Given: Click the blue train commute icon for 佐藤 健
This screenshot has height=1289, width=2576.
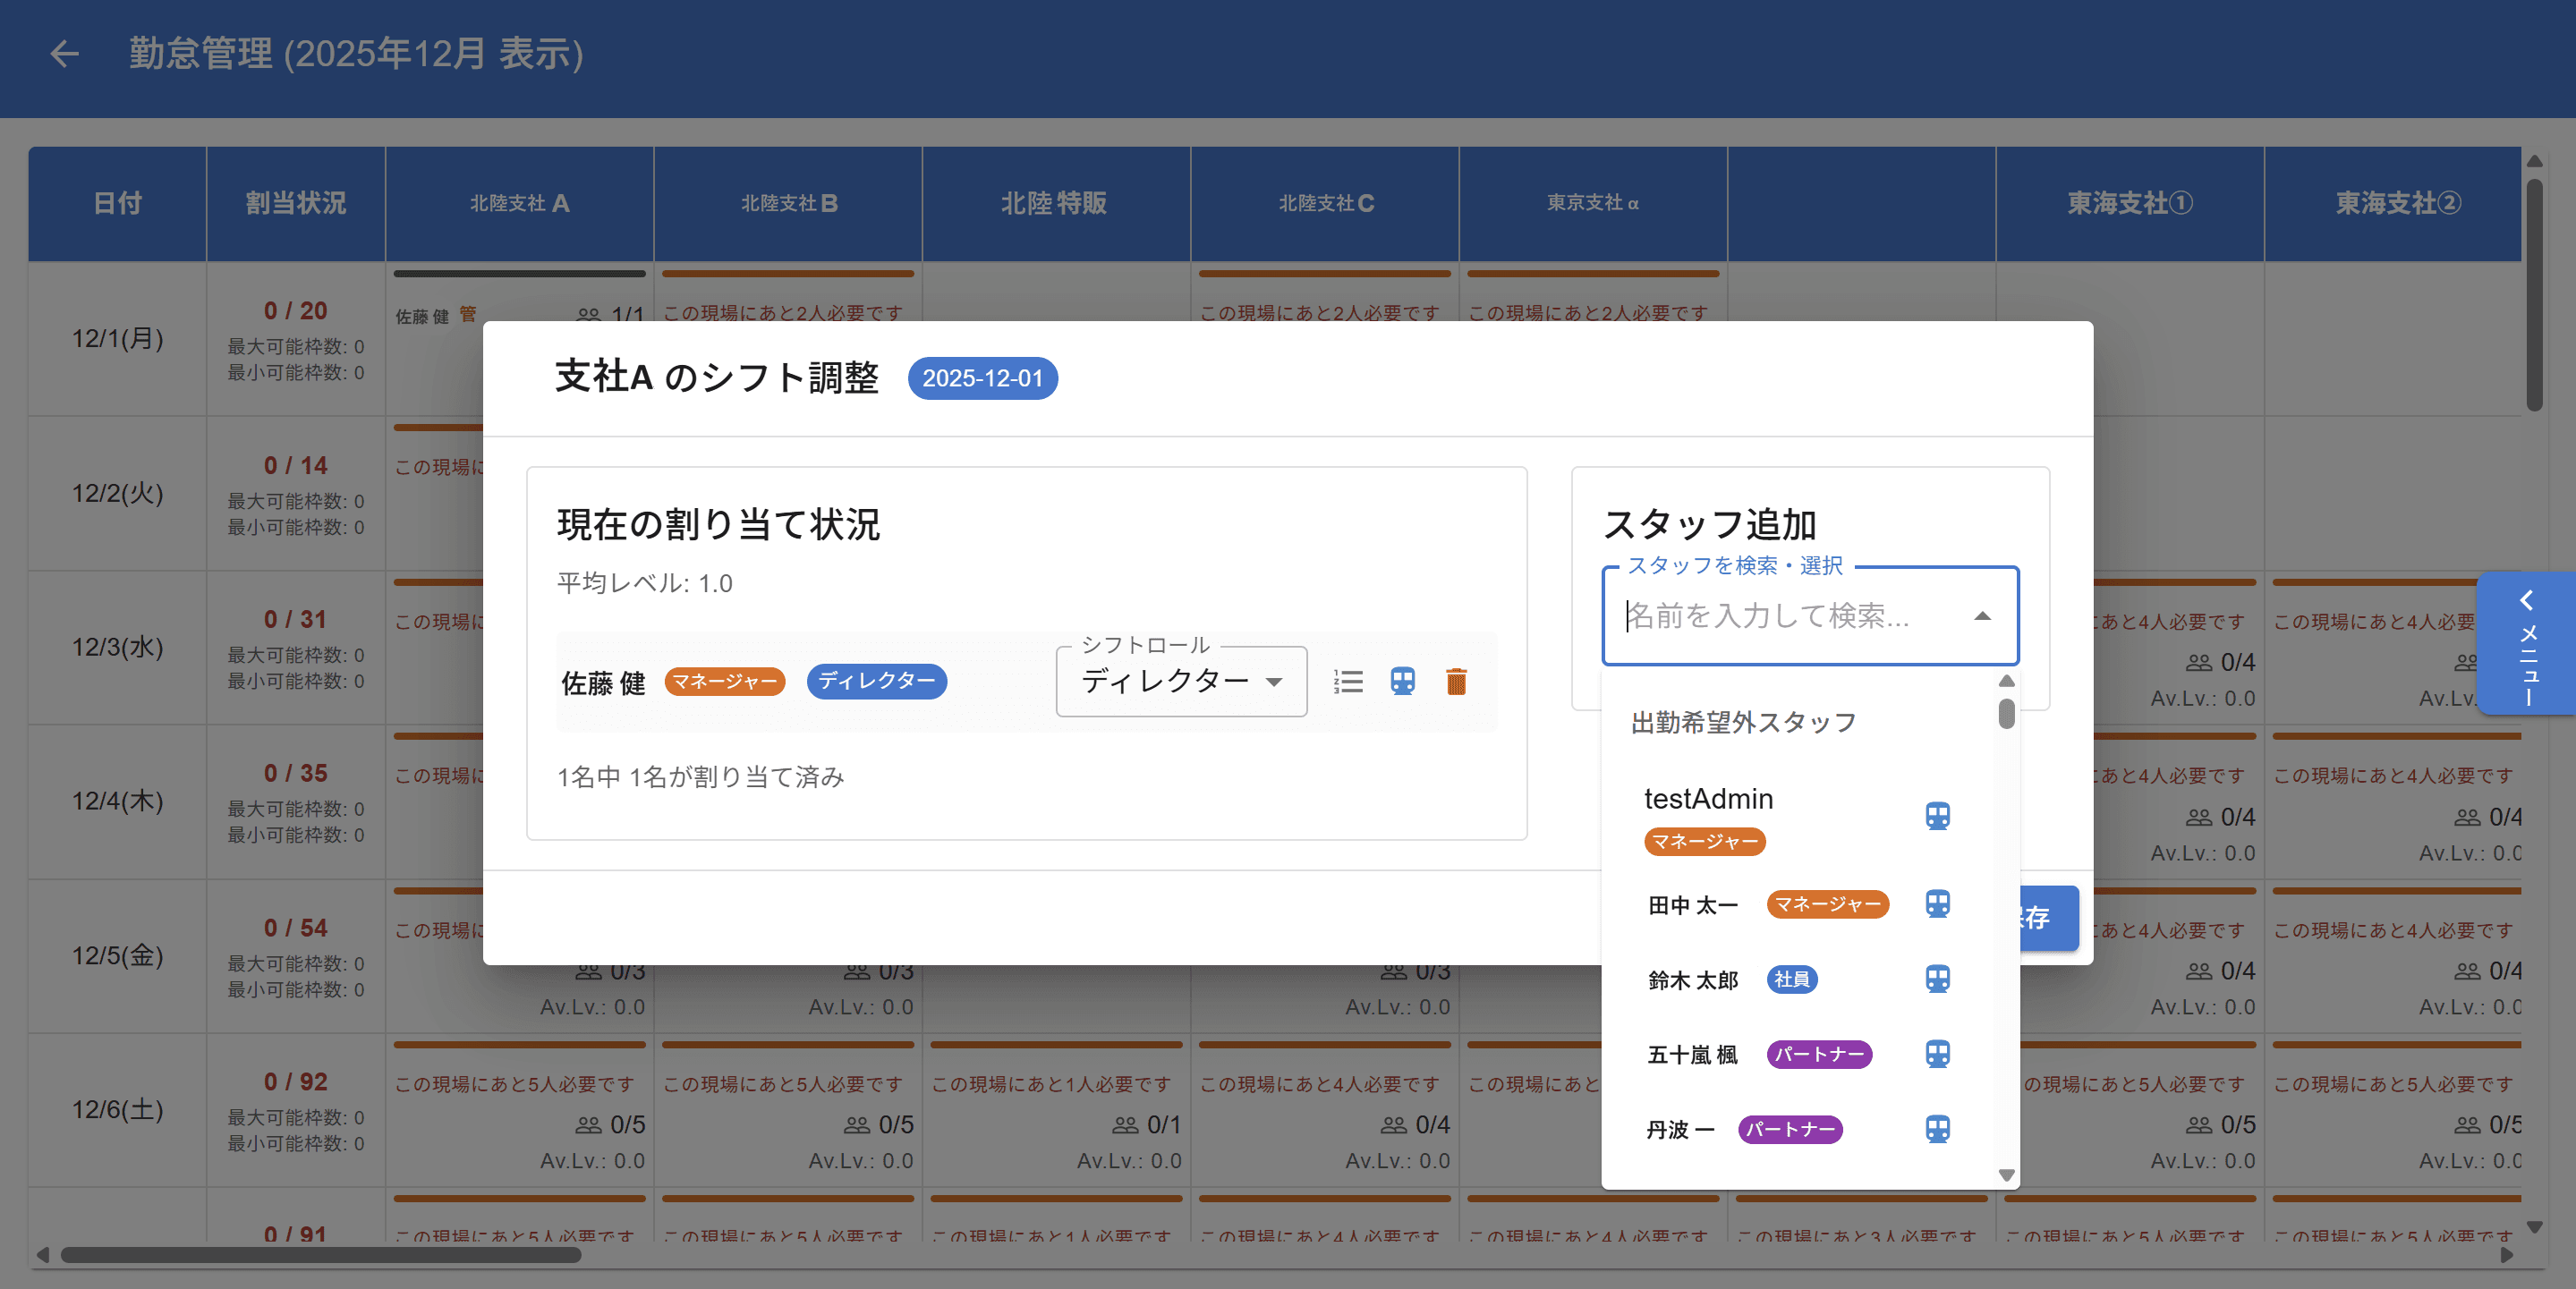Looking at the screenshot, I should (x=1402, y=681).
